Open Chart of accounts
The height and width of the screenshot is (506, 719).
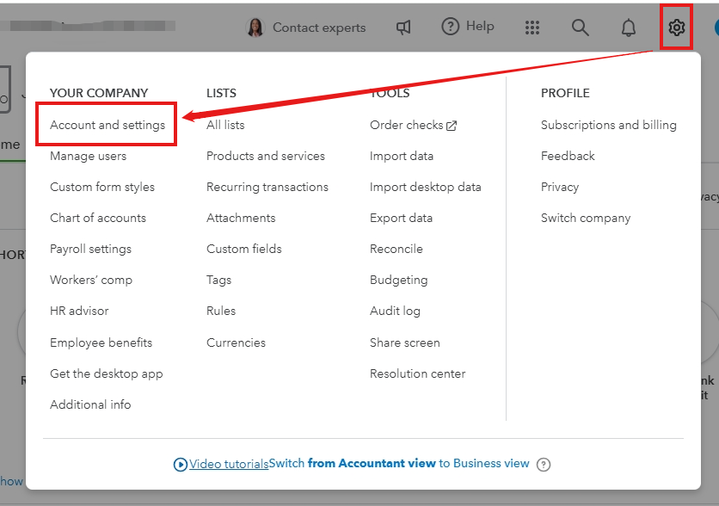coord(98,218)
